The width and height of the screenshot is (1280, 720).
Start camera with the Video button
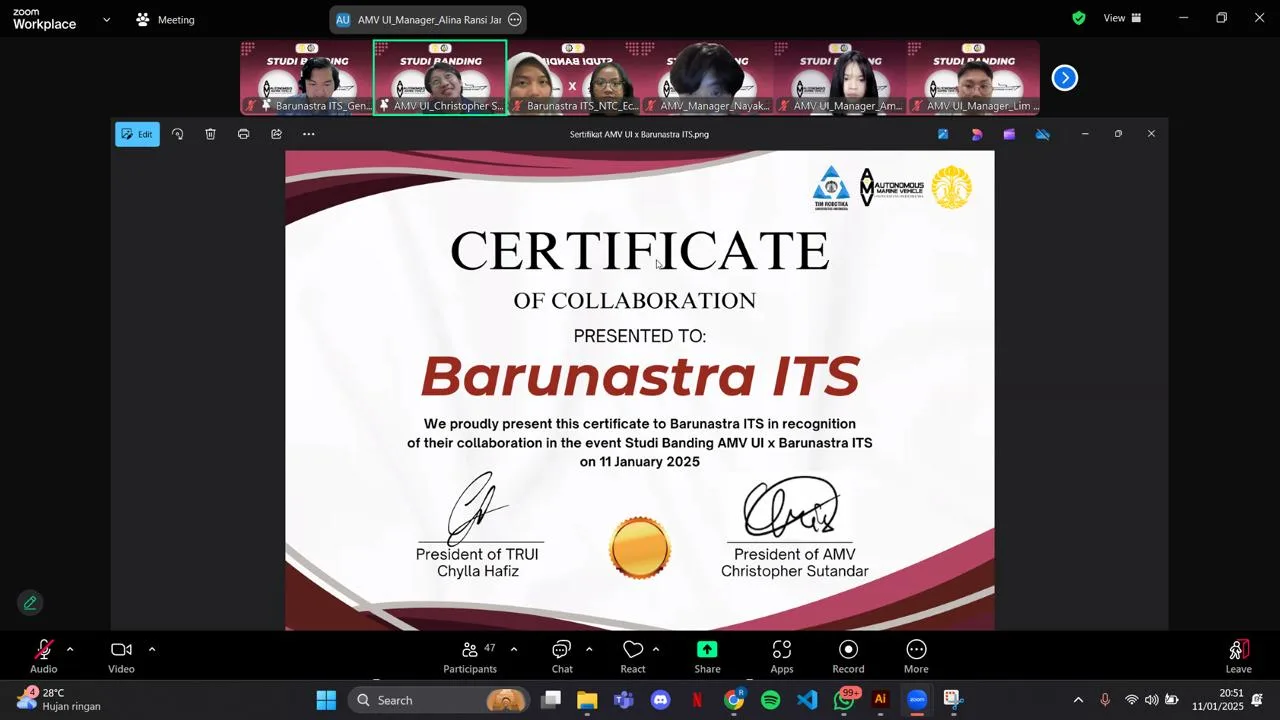click(121, 656)
